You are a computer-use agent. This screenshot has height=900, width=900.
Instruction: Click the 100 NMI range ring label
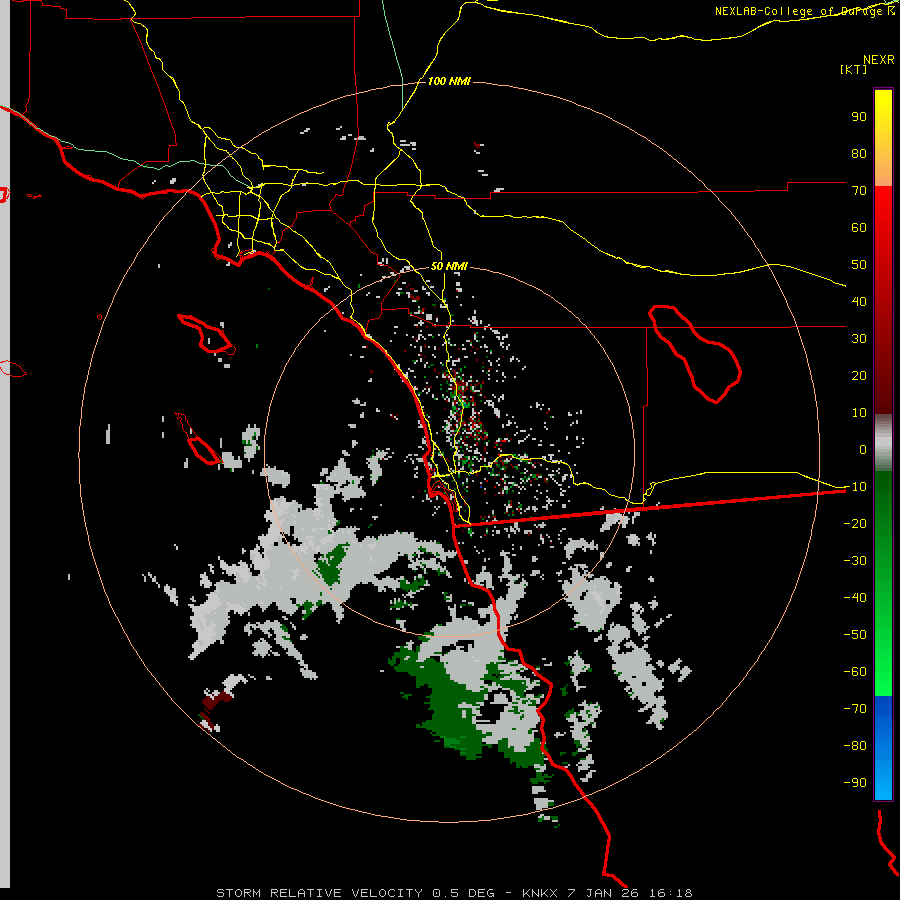pos(449,81)
